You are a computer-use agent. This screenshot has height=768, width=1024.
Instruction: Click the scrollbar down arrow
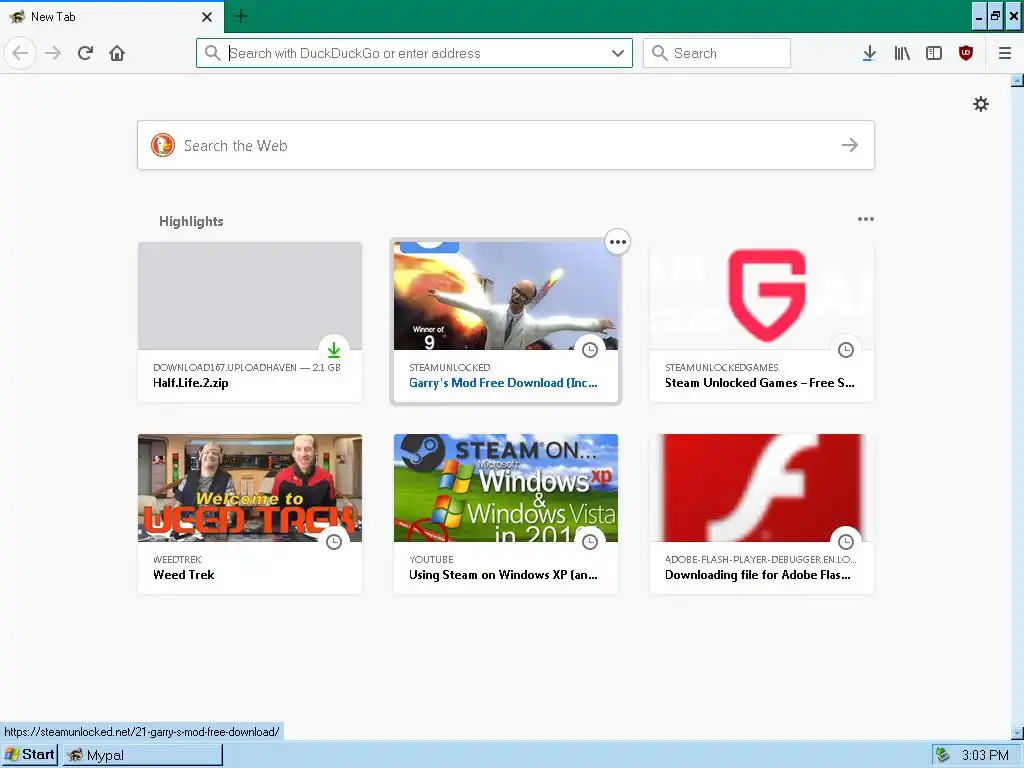click(x=1017, y=733)
